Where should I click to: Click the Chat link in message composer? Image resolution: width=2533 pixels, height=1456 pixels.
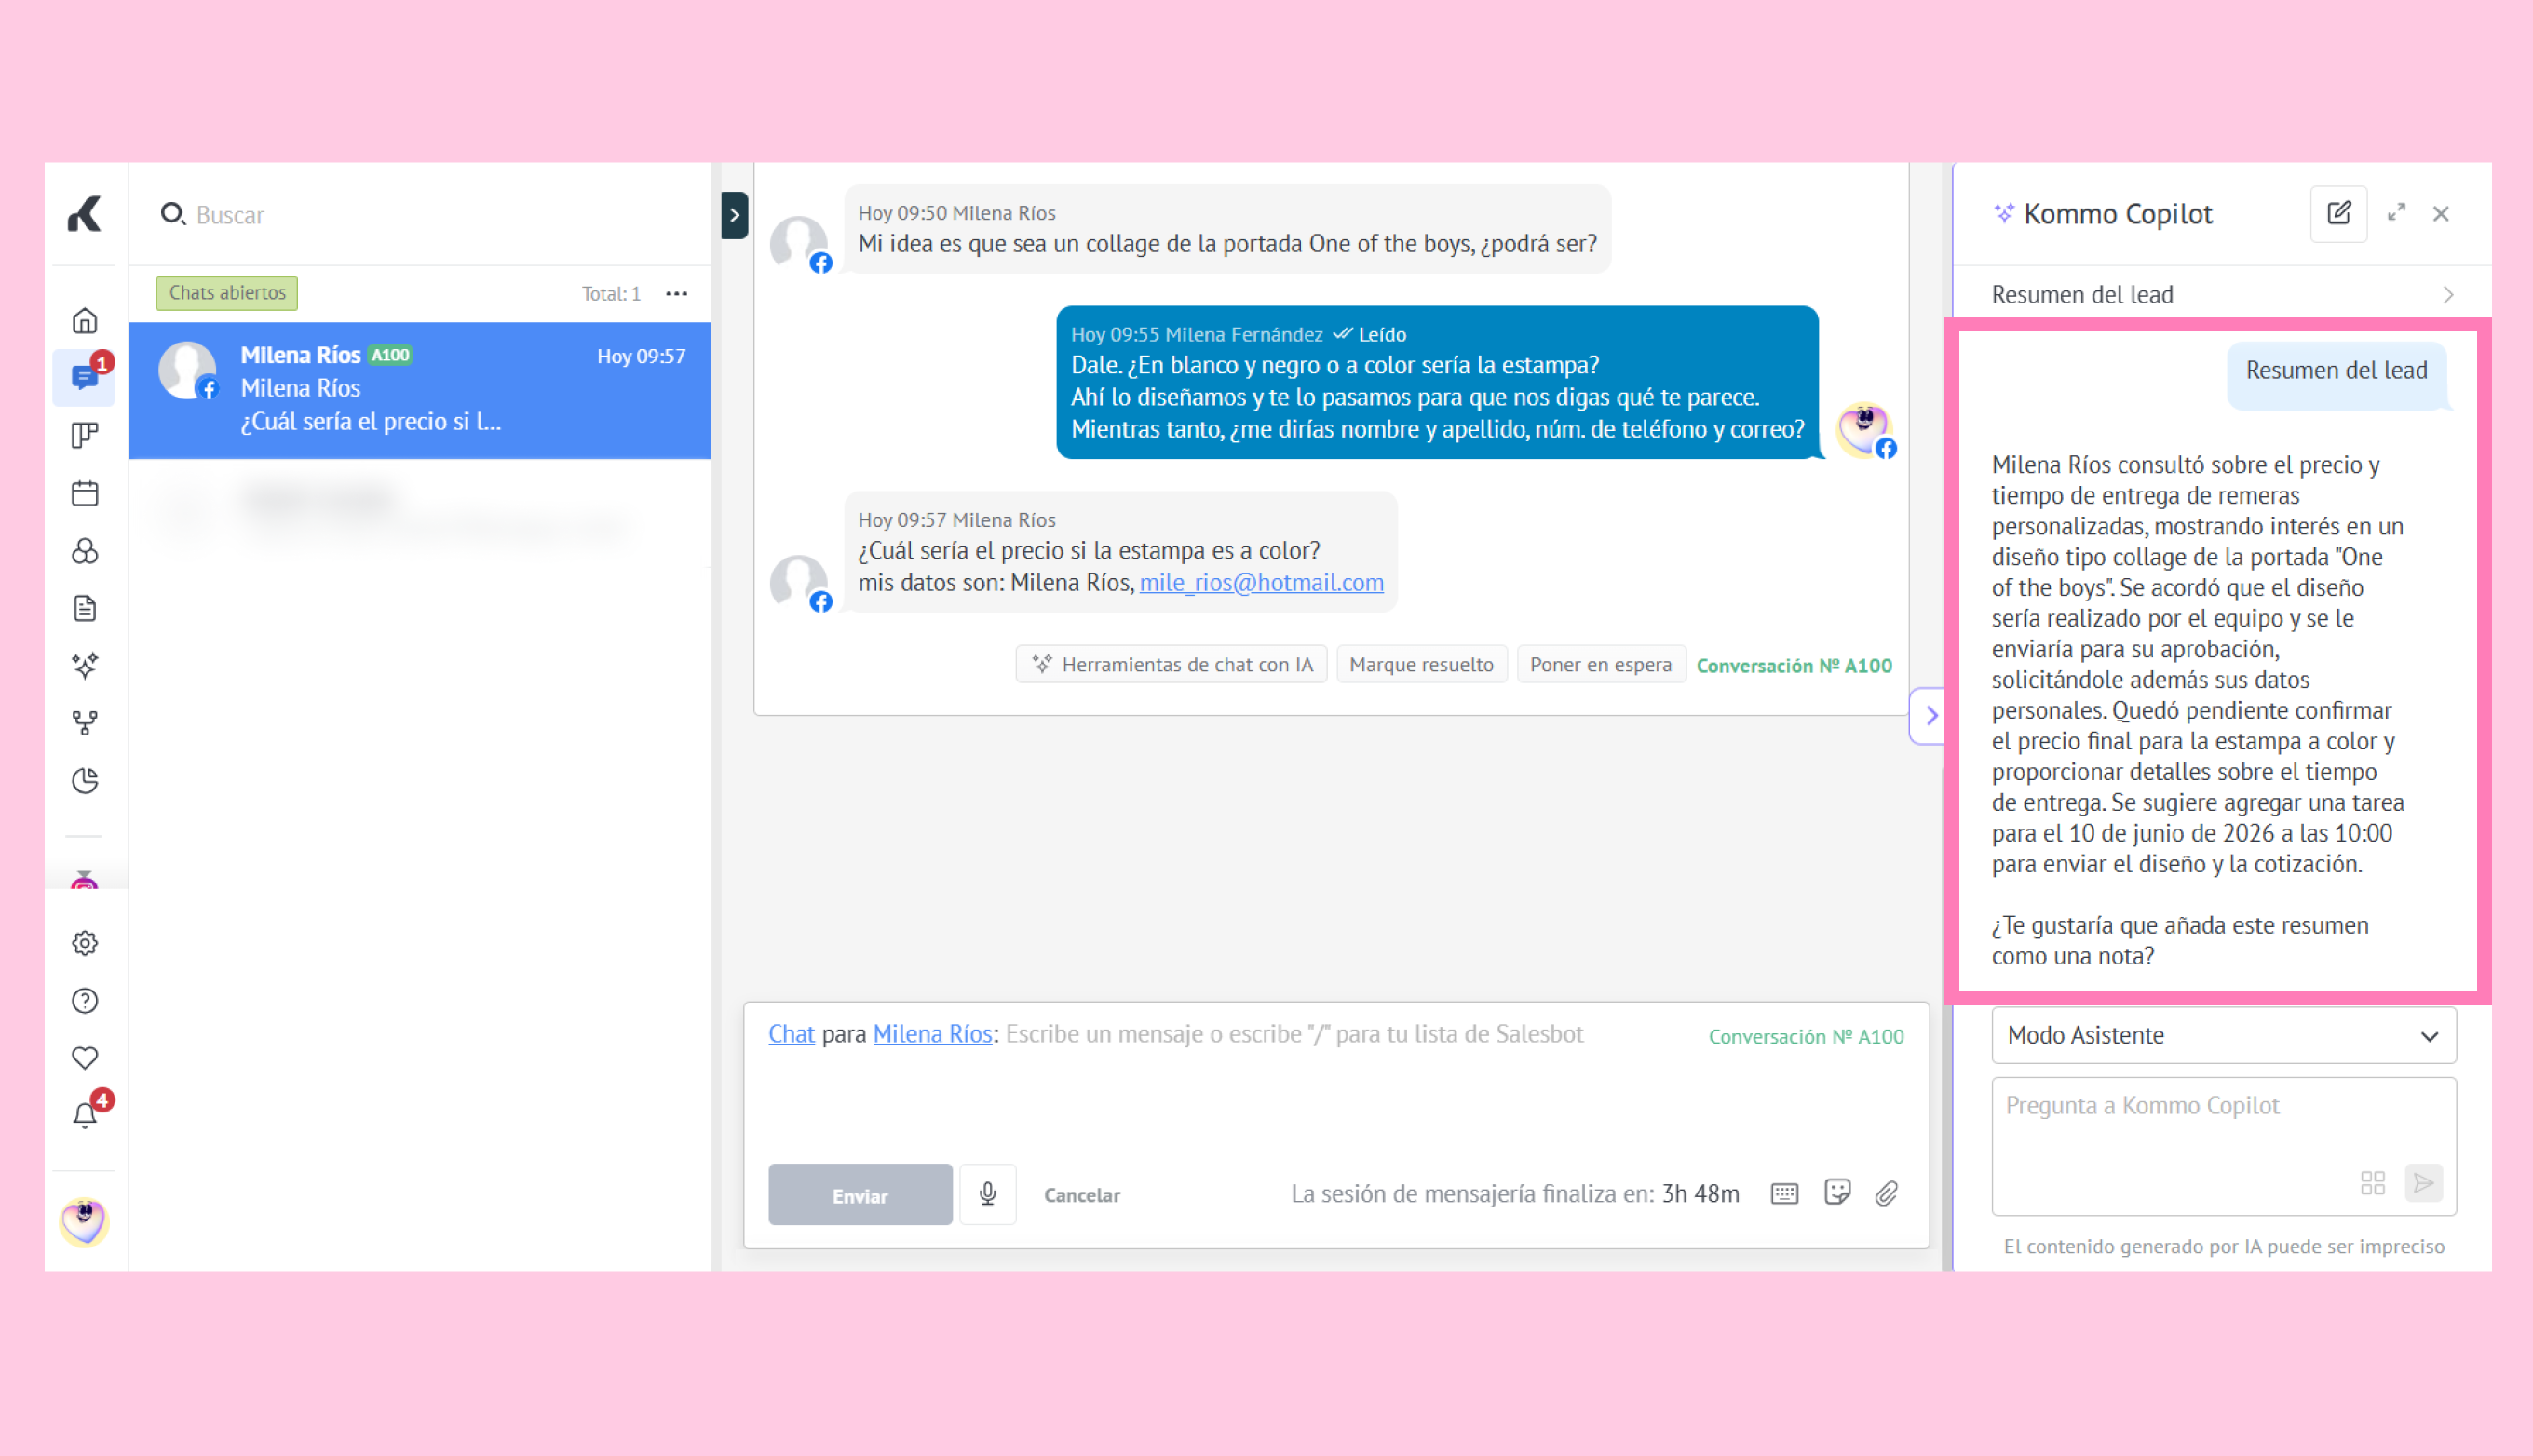791,1034
